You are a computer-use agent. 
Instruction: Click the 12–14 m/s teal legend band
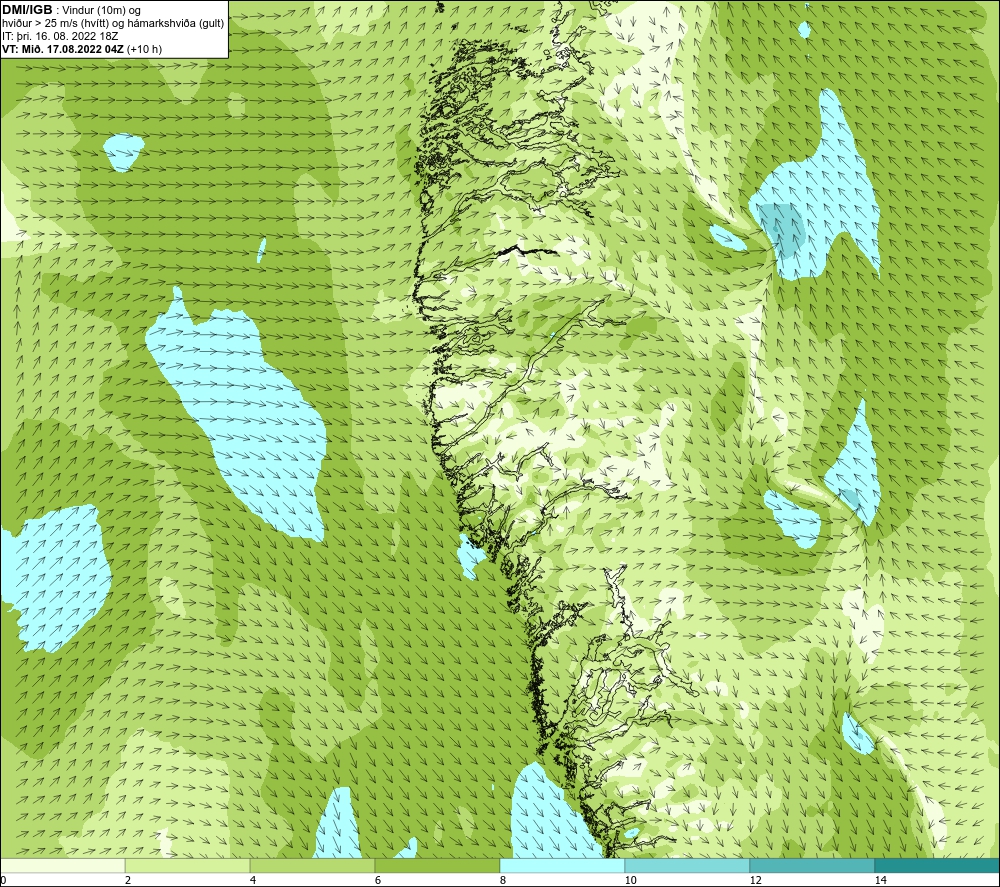coord(812,865)
